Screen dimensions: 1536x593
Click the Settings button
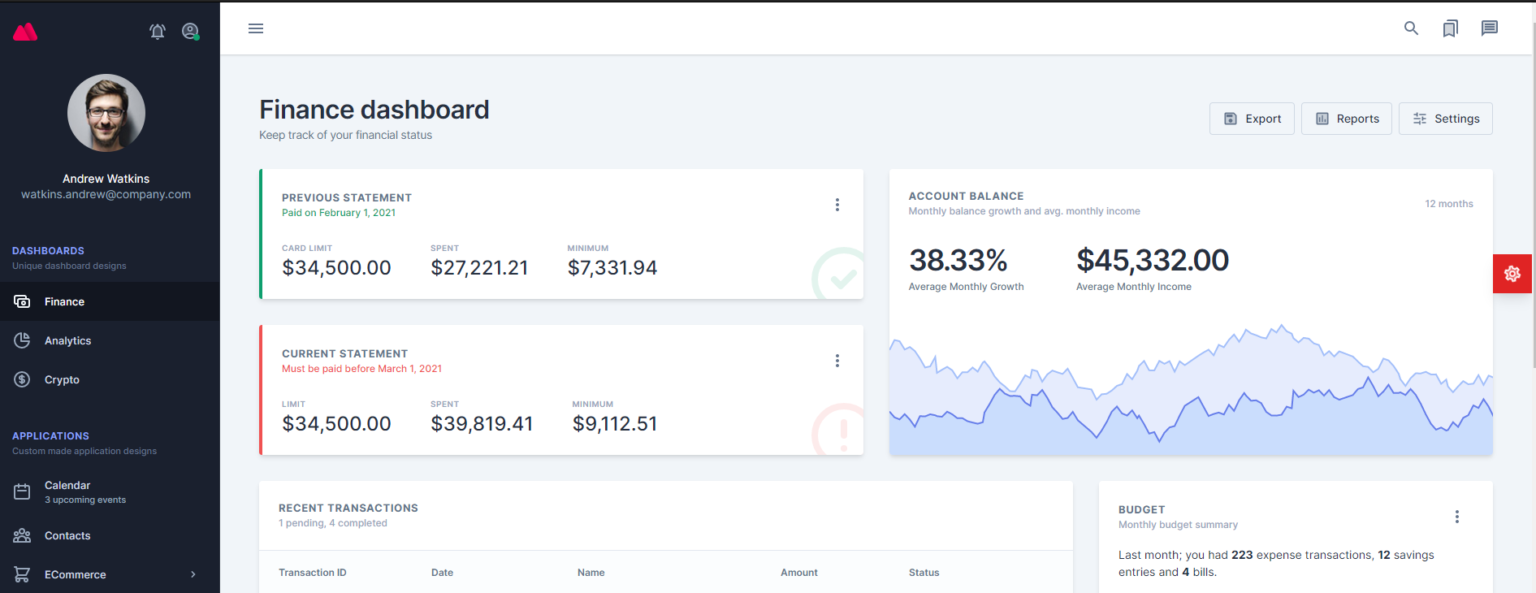1445,119
